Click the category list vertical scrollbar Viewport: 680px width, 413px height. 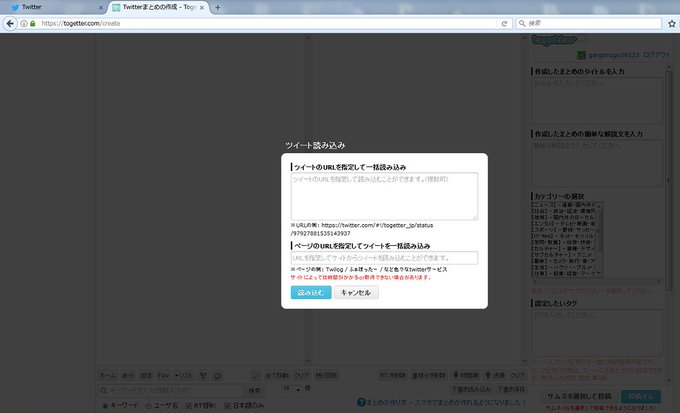pos(600,239)
